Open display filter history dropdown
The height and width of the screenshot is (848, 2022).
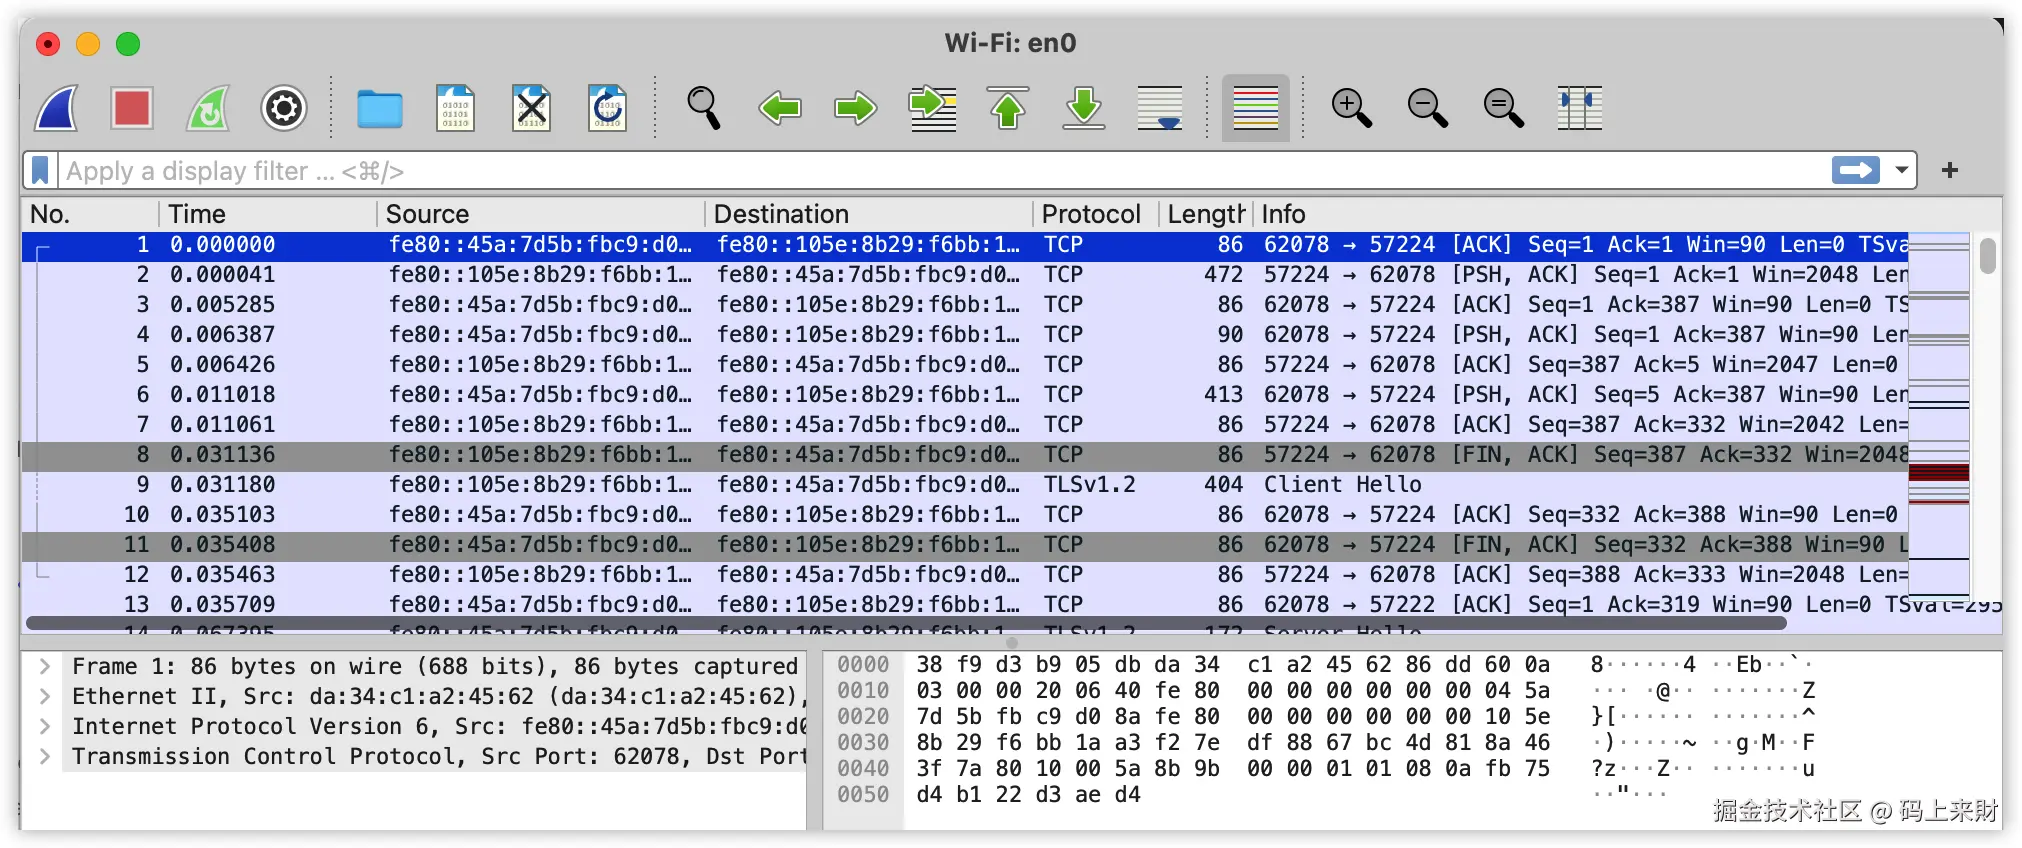[x=1901, y=171]
